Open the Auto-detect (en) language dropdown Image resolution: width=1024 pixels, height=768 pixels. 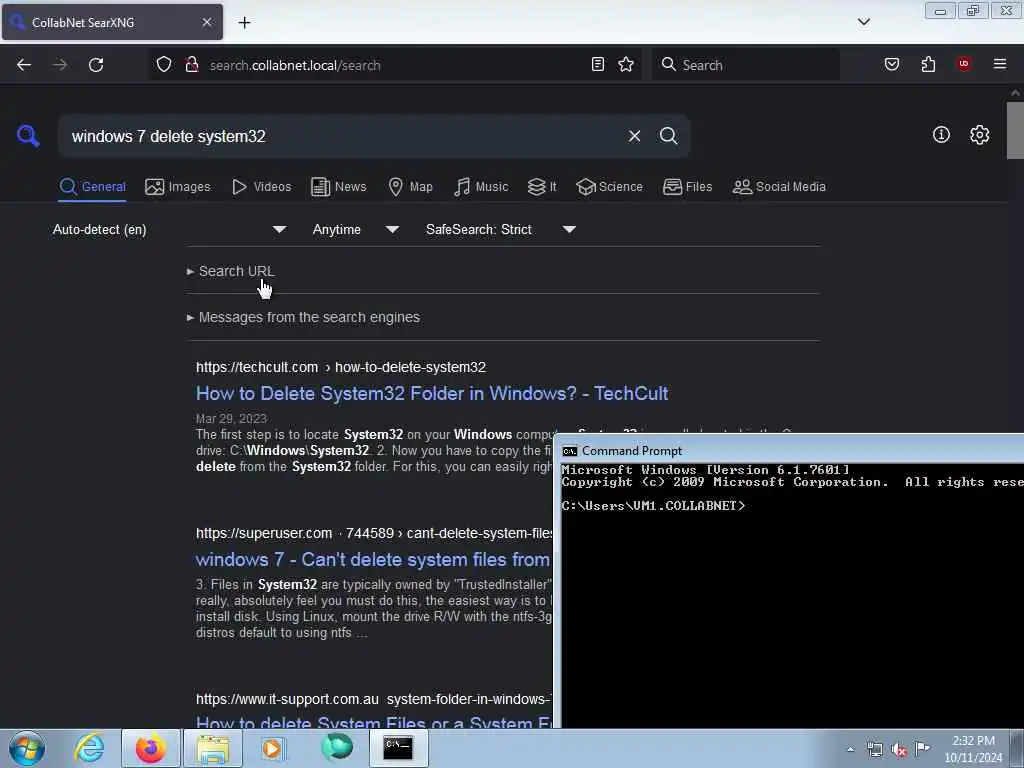(x=169, y=229)
